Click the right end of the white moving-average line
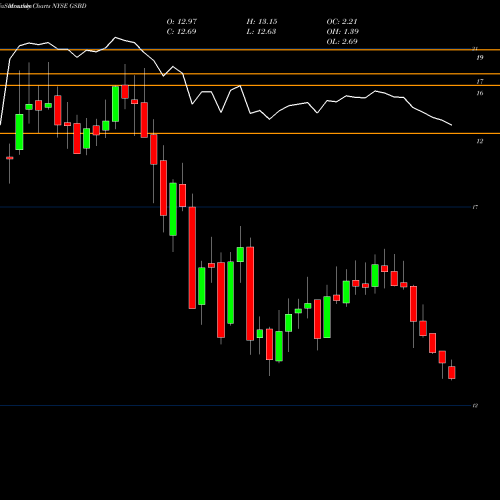The height and width of the screenshot is (500, 500). (x=451, y=125)
